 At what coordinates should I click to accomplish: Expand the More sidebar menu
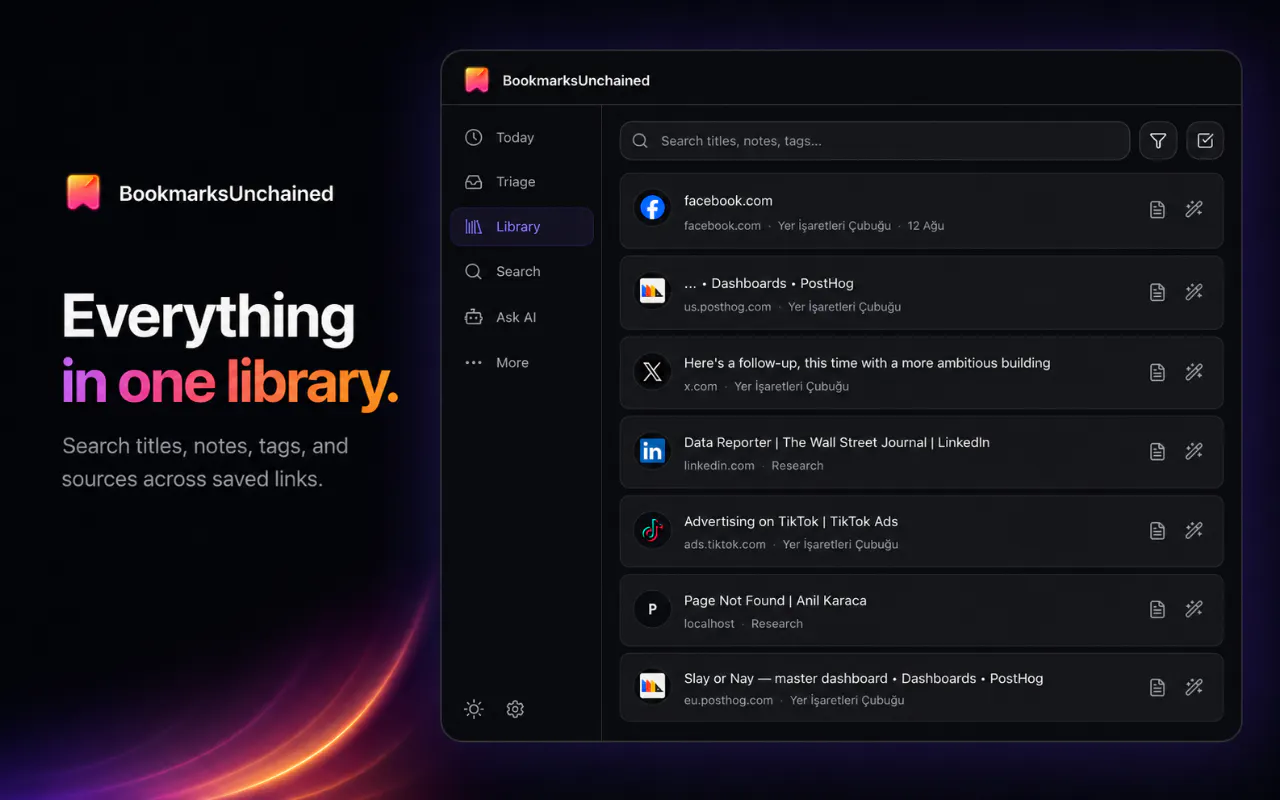click(522, 363)
